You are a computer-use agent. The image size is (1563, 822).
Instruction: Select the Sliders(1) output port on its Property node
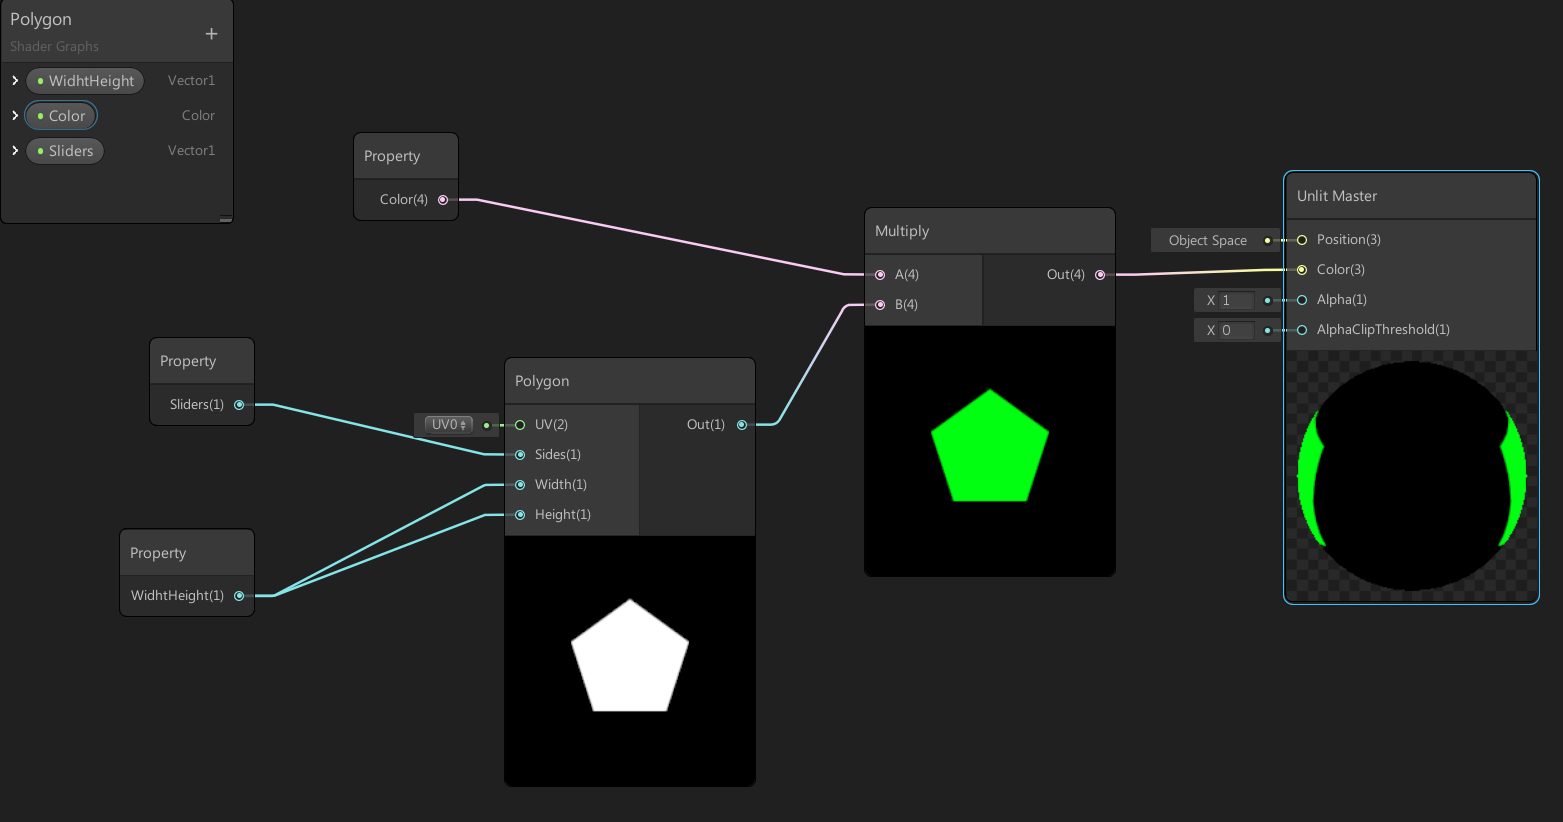click(x=239, y=404)
